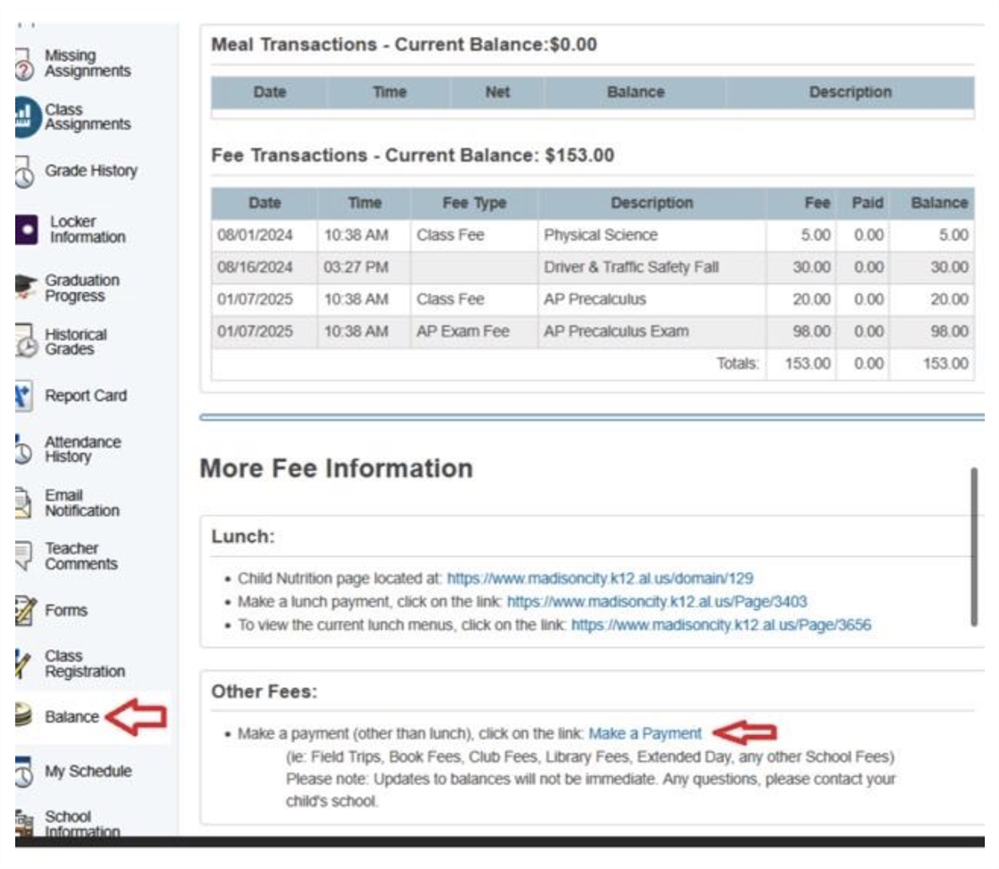This screenshot has height=869, width=999.
Task: Go to Class Assignments
Action: 87,117
